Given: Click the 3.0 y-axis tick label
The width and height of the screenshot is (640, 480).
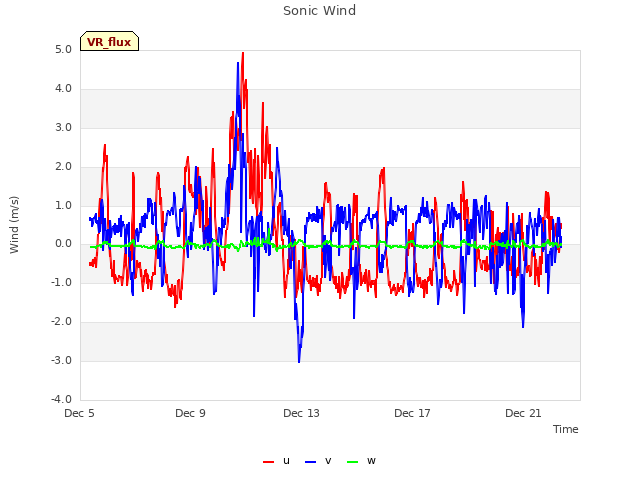Looking at the screenshot, I should pos(63,127).
